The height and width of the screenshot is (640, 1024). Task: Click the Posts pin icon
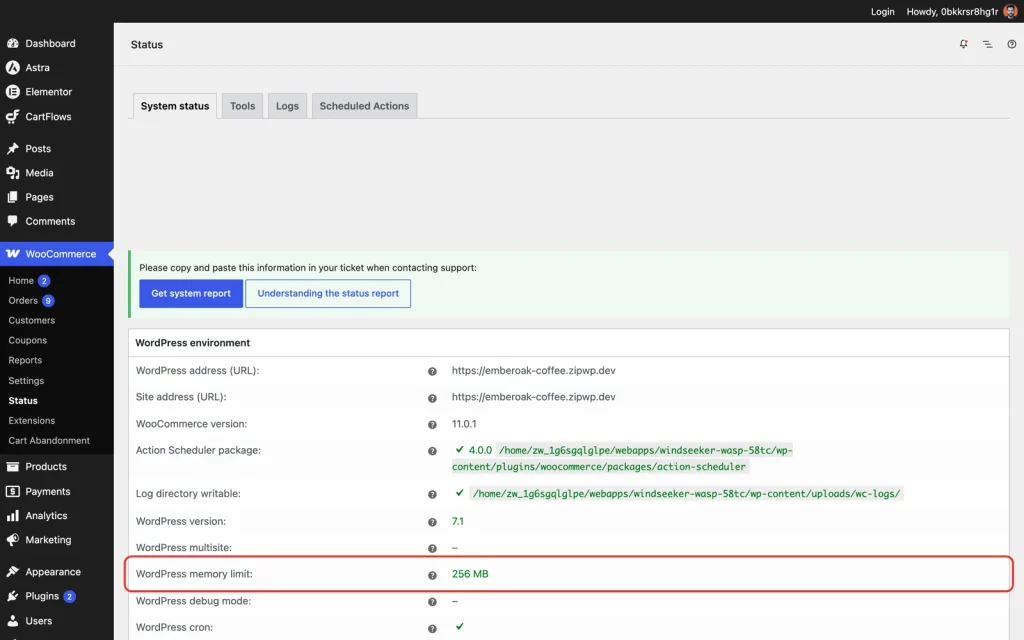(12, 149)
